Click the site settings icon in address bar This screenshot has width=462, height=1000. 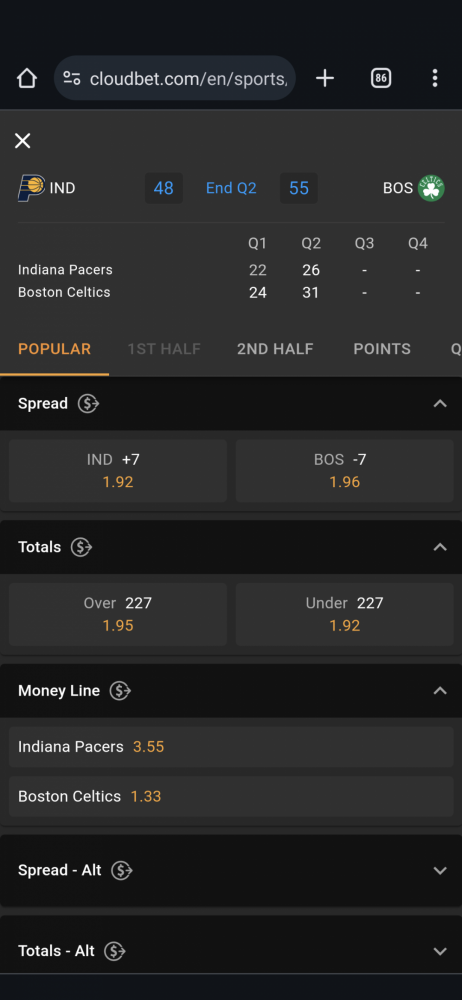click(72, 78)
